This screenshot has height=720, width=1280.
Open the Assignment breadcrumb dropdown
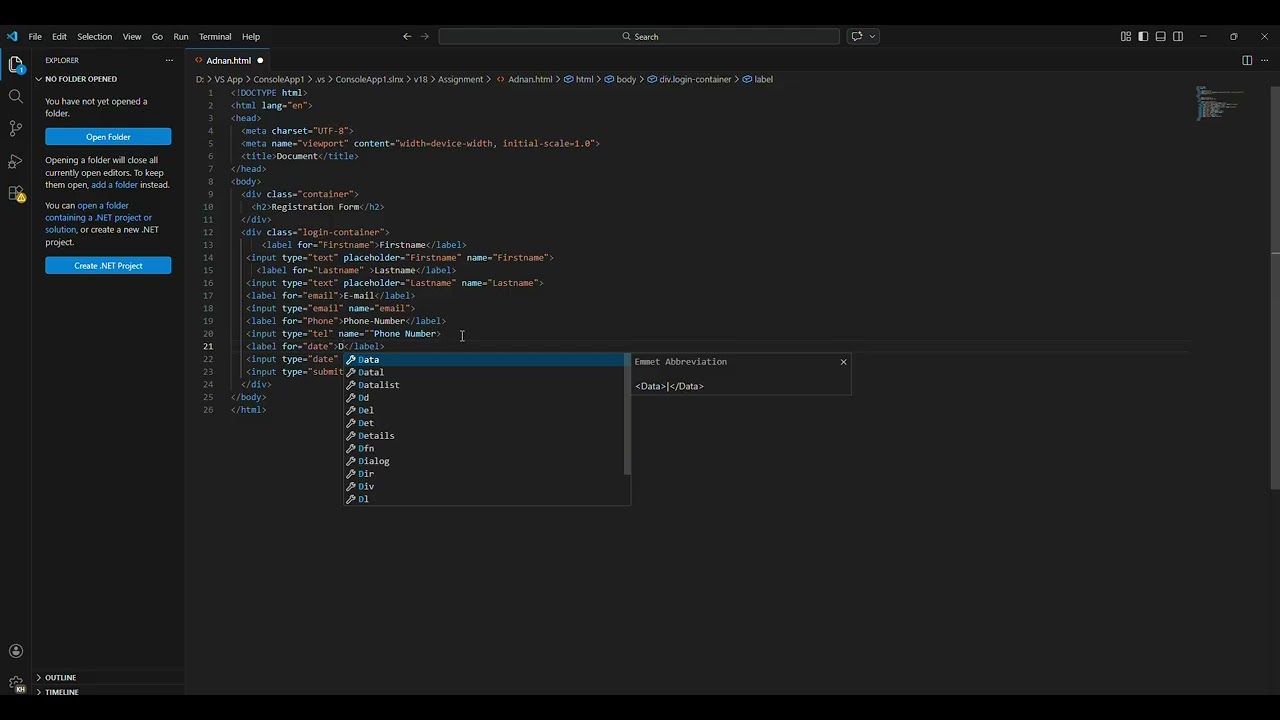tap(460, 79)
